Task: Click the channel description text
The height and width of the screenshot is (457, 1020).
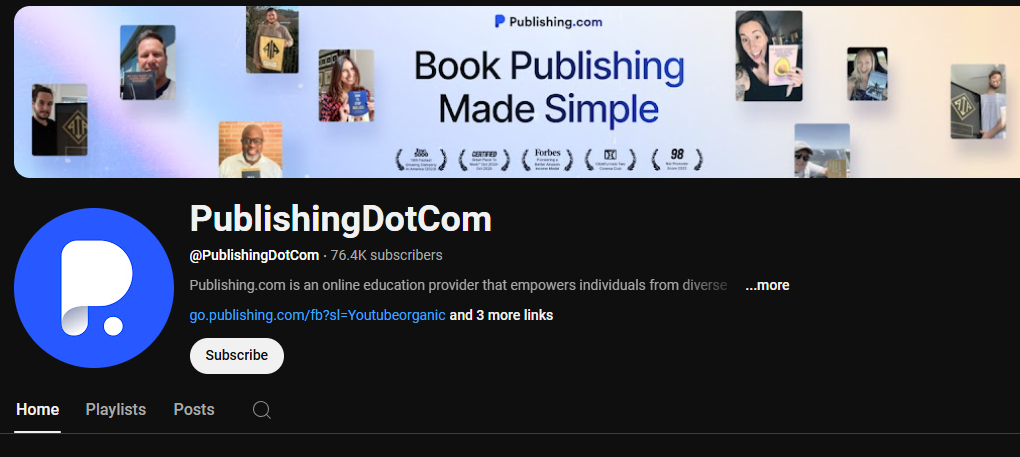Action: 459,285
